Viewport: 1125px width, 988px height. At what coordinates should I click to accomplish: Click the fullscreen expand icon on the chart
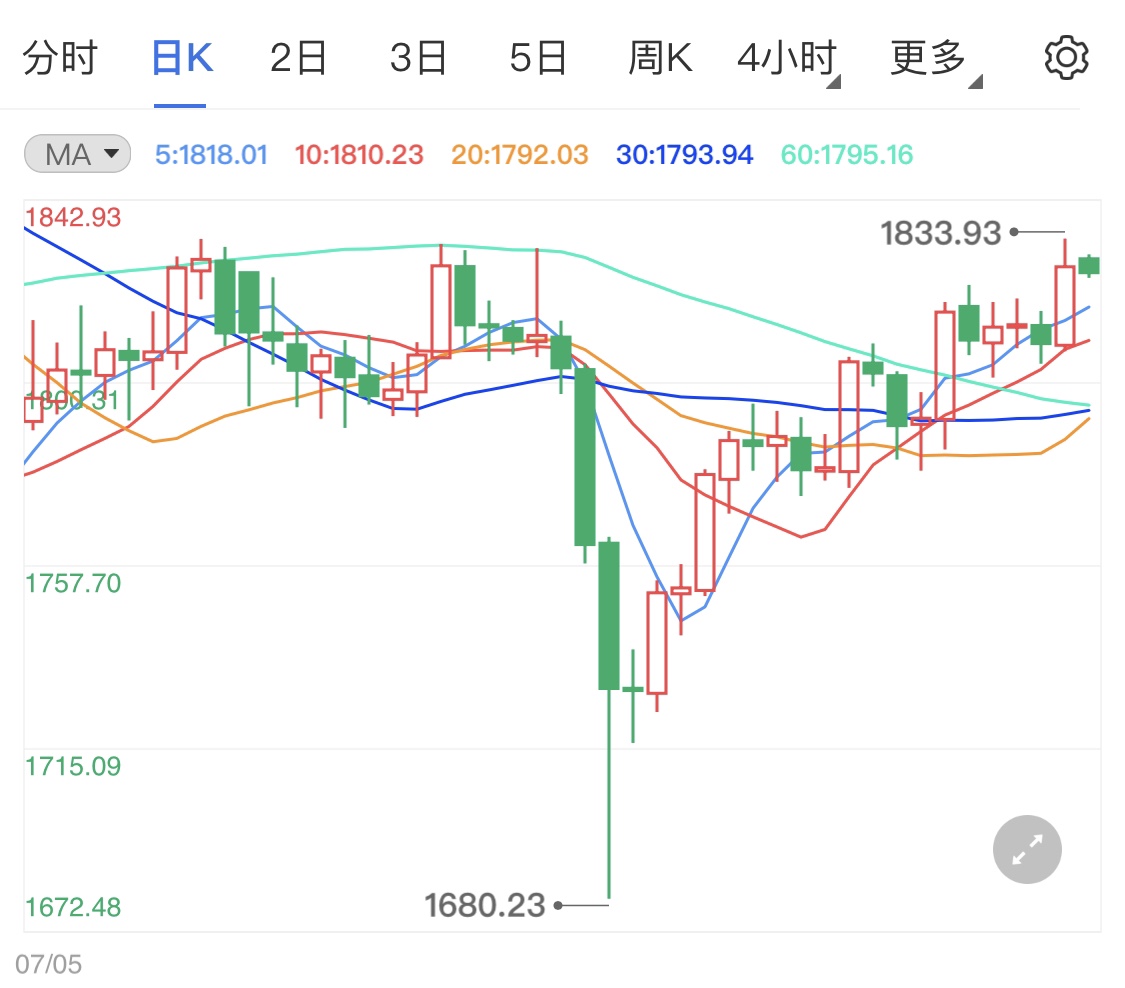[1026, 849]
